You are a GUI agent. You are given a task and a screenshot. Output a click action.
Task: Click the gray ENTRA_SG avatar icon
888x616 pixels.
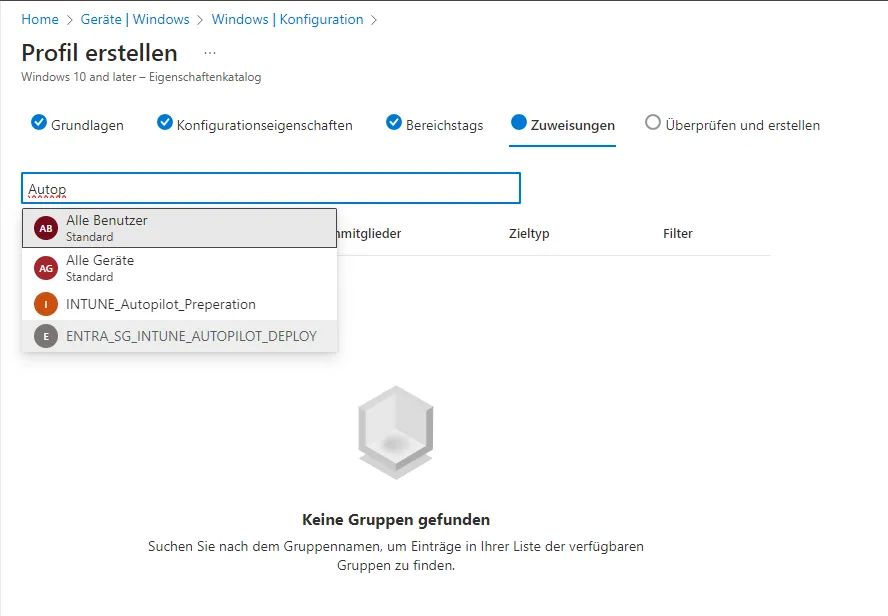coord(46,336)
